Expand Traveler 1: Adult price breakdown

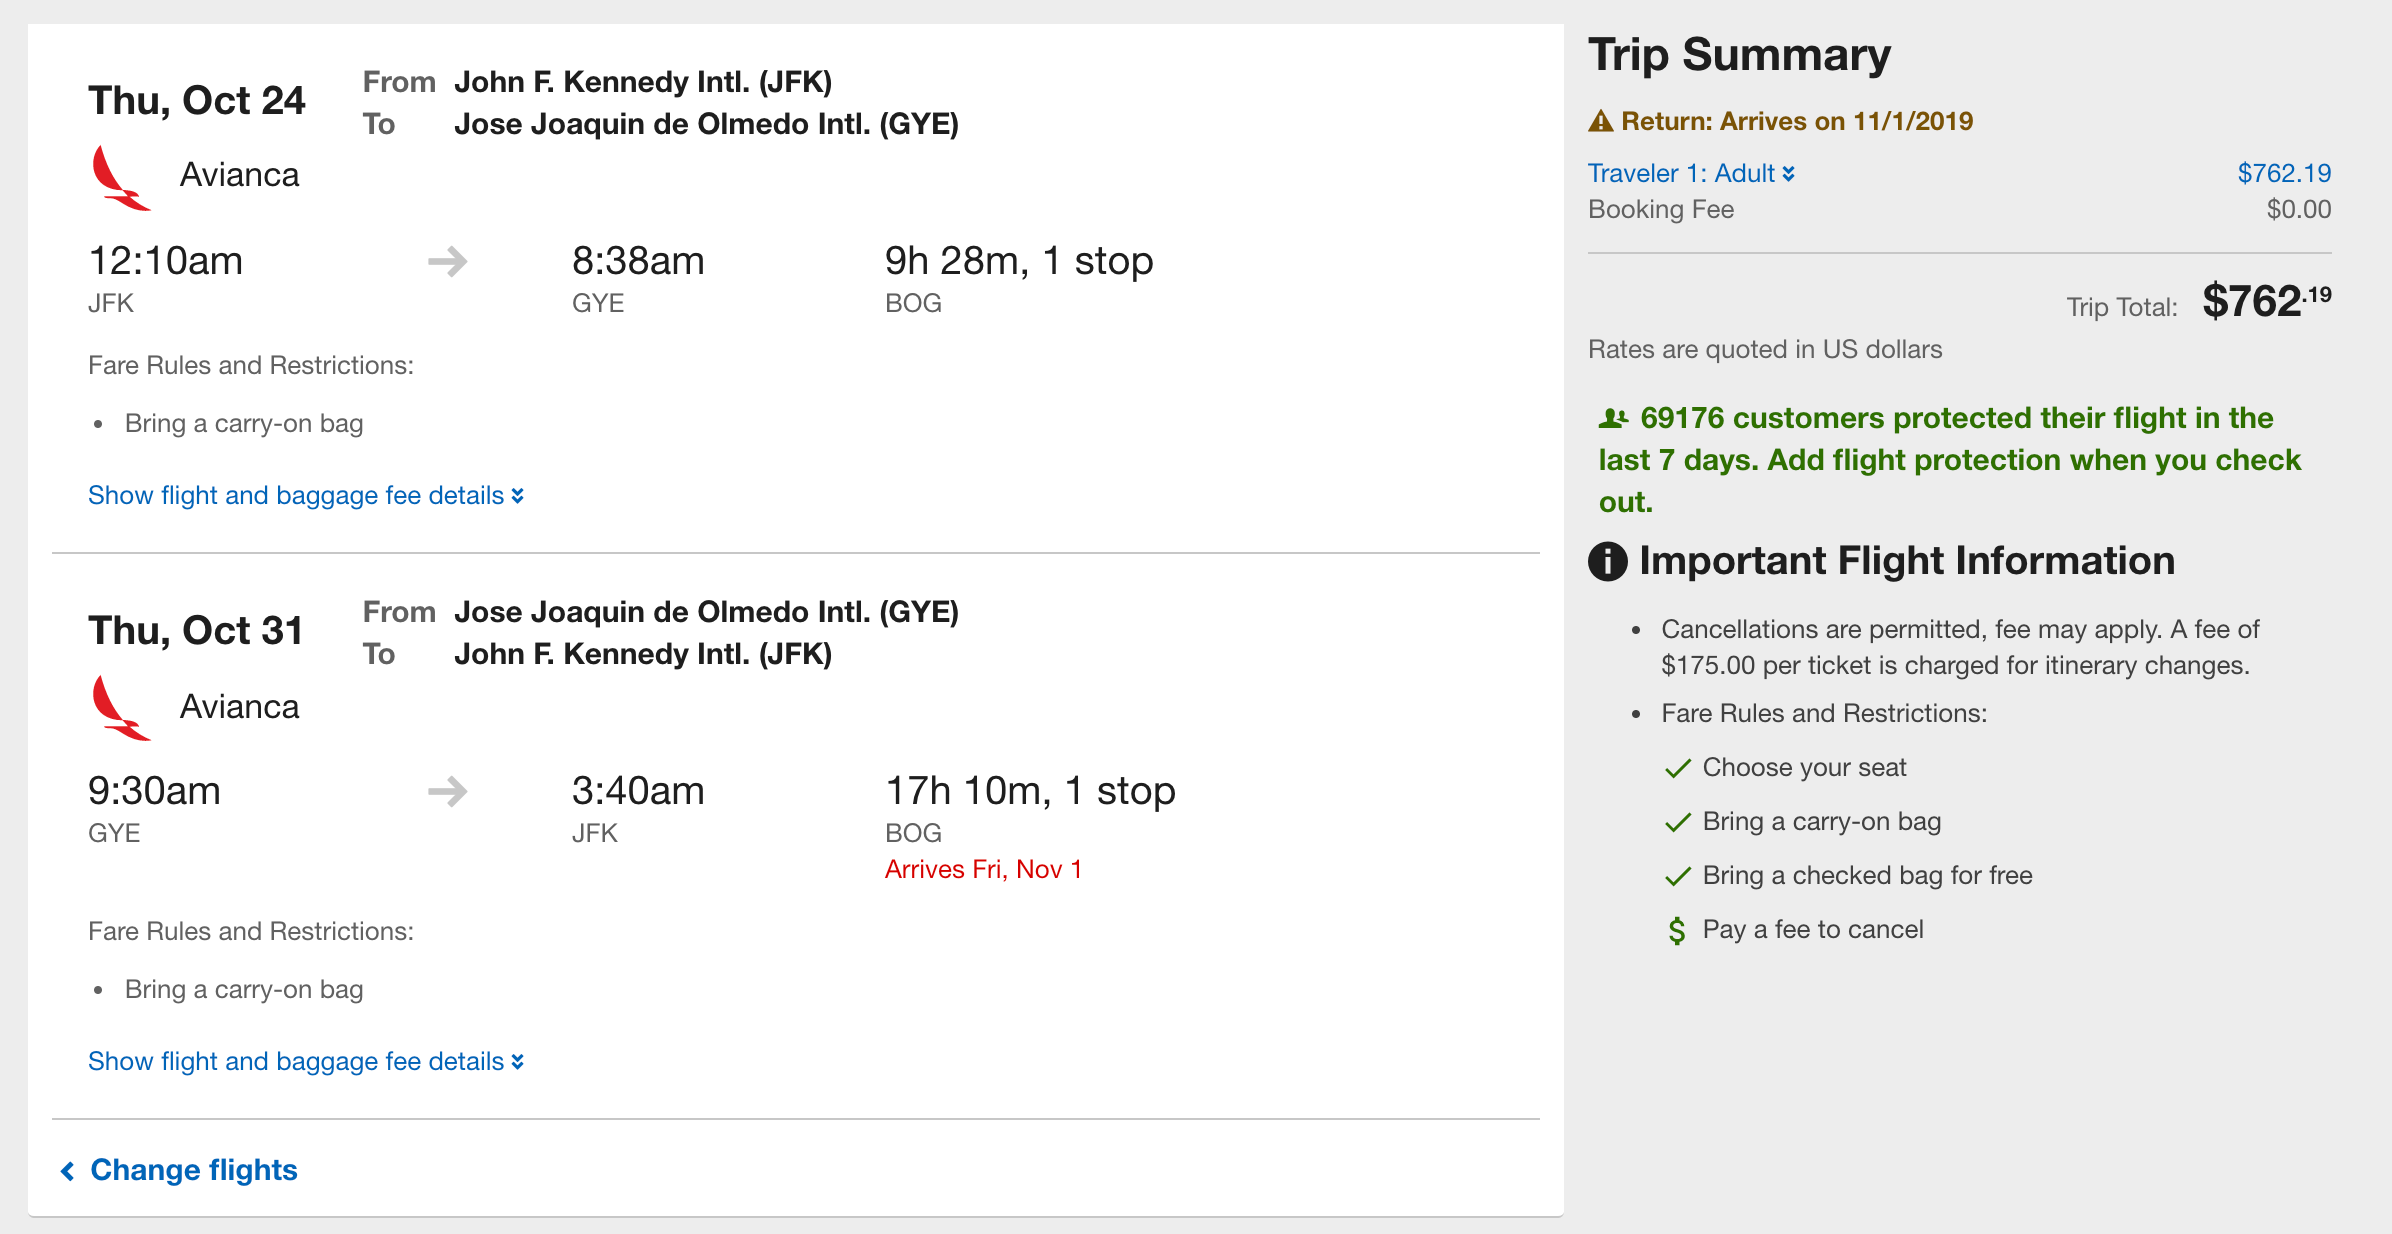click(x=1691, y=173)
